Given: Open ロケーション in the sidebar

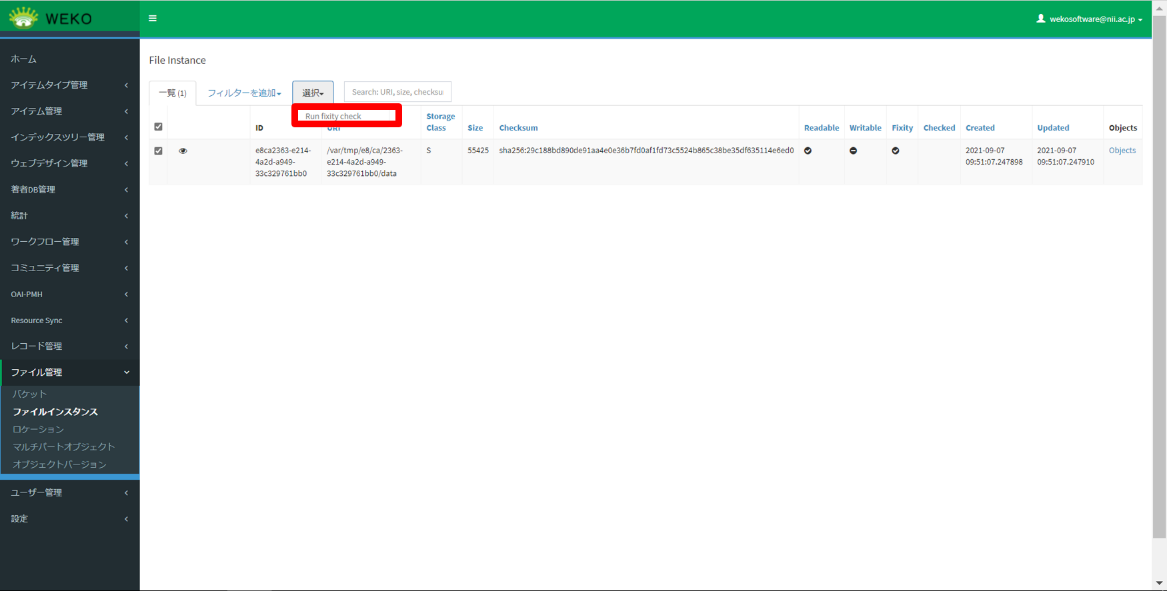Looking at the screenshot, I should coord(38,429).
